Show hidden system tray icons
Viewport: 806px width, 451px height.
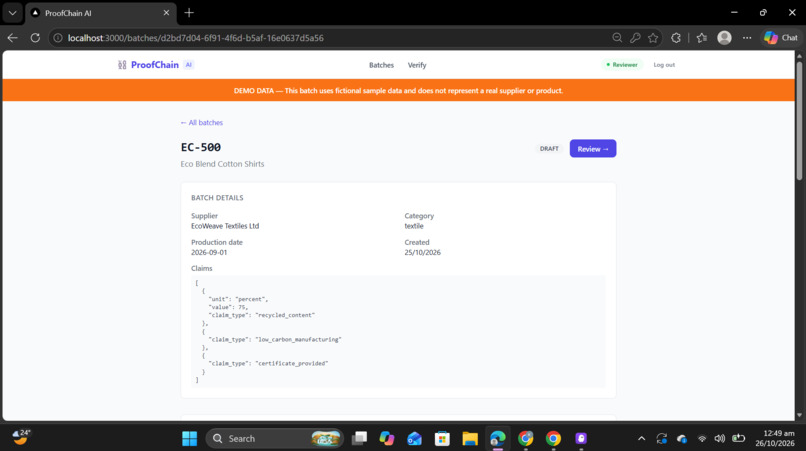coord(642,439)
